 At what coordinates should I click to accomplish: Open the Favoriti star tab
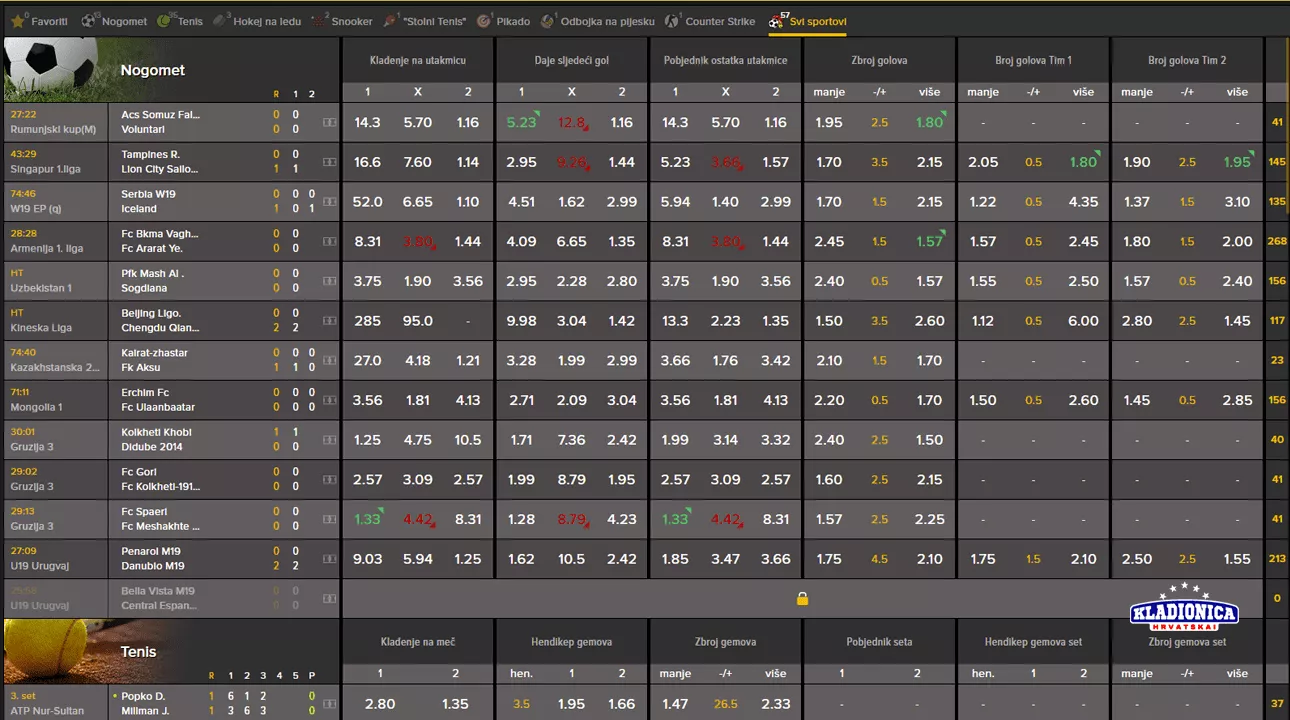click(40, 21)
